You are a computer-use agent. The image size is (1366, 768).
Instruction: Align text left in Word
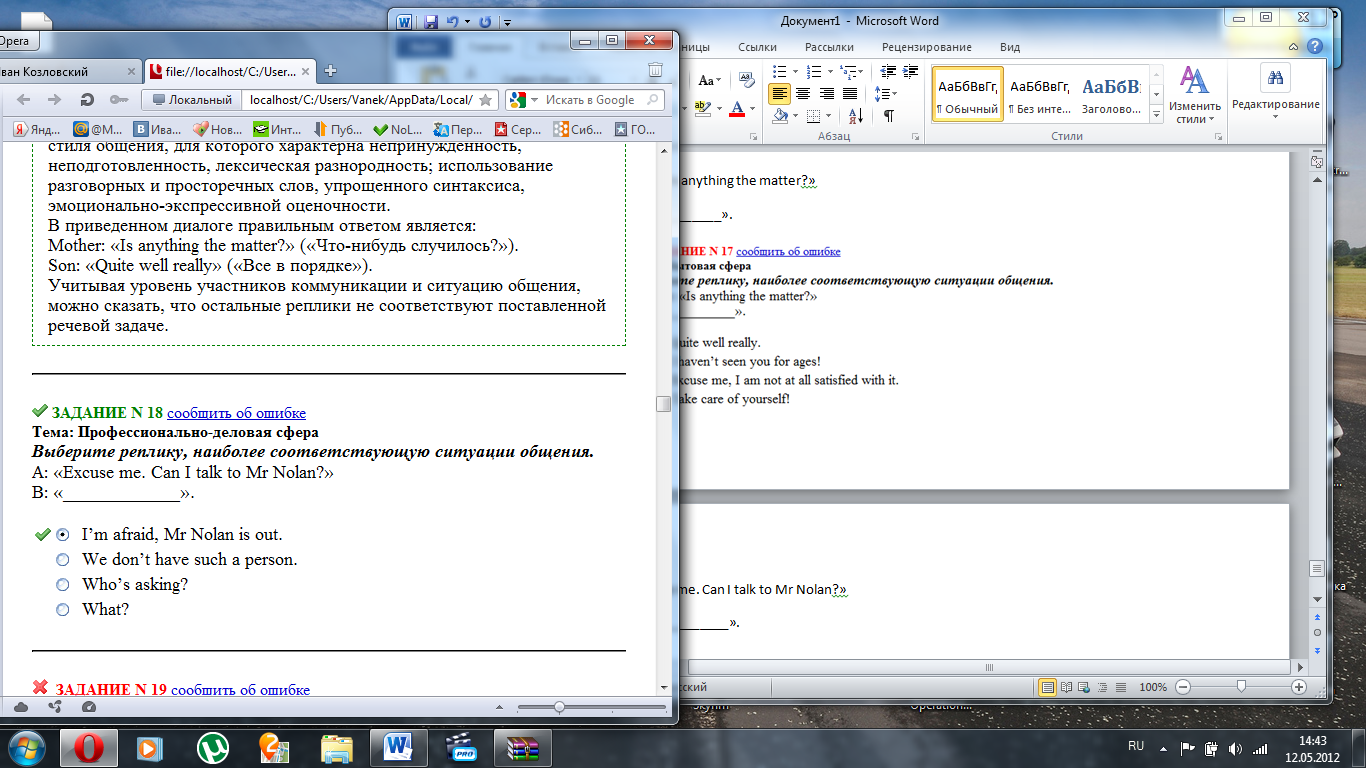click(x=780, y=93)
